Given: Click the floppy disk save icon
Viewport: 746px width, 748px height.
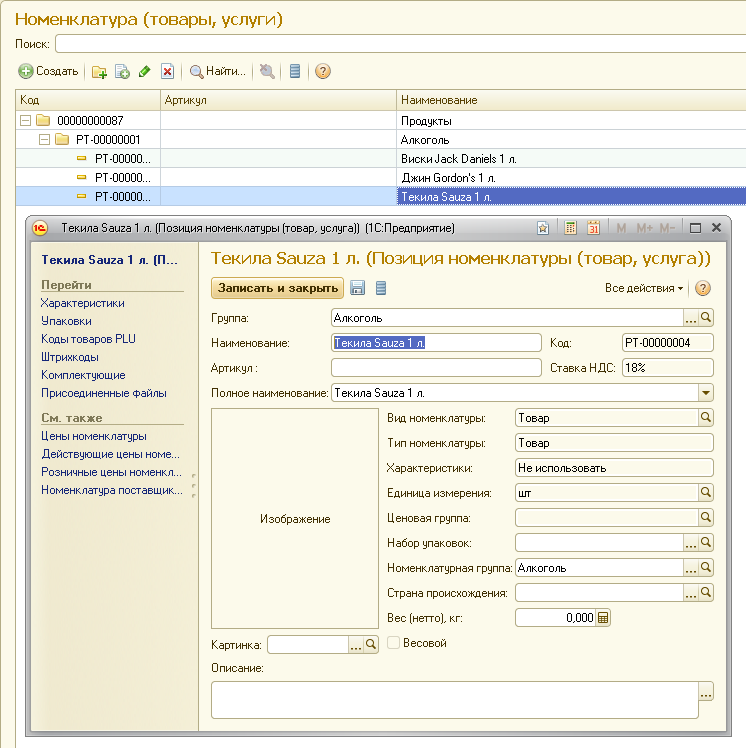Looking at the screenshot, I should click(357, 288).
